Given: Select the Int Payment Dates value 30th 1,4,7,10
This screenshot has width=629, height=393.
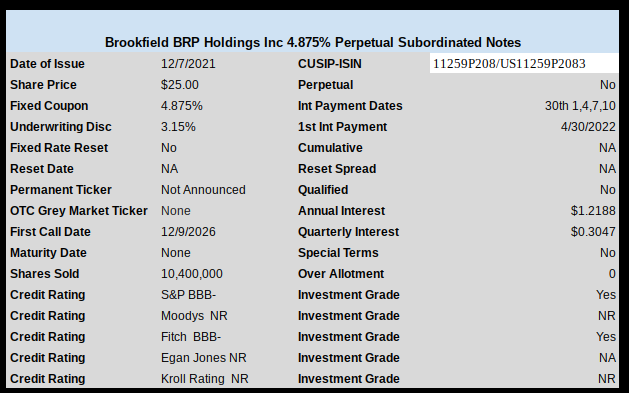Looking at the screenshot, I should [580, 106].
